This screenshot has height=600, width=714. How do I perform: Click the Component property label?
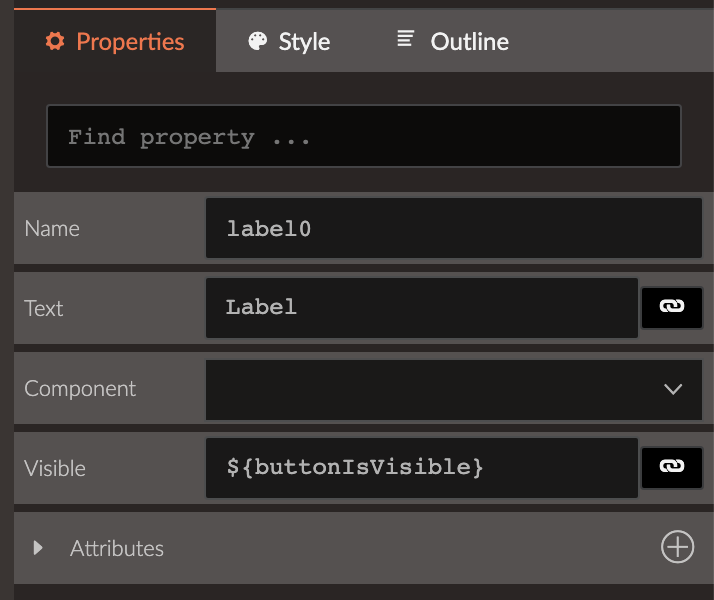coord(80,388)
